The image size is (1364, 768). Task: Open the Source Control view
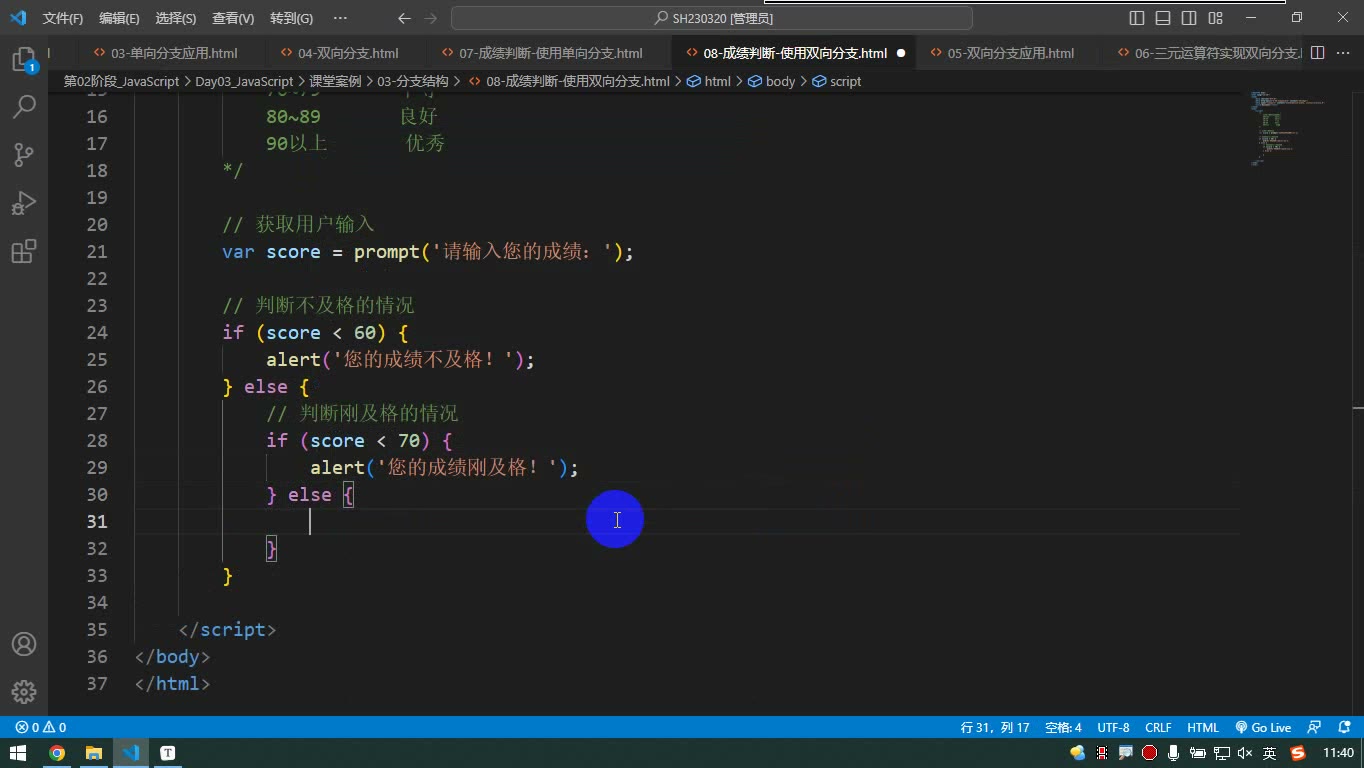[24, 154]
